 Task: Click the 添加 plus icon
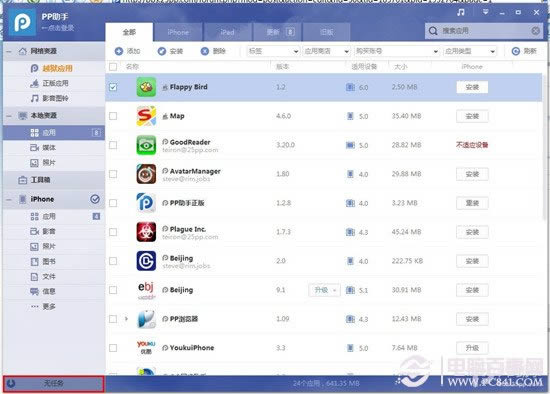(119, 51)
